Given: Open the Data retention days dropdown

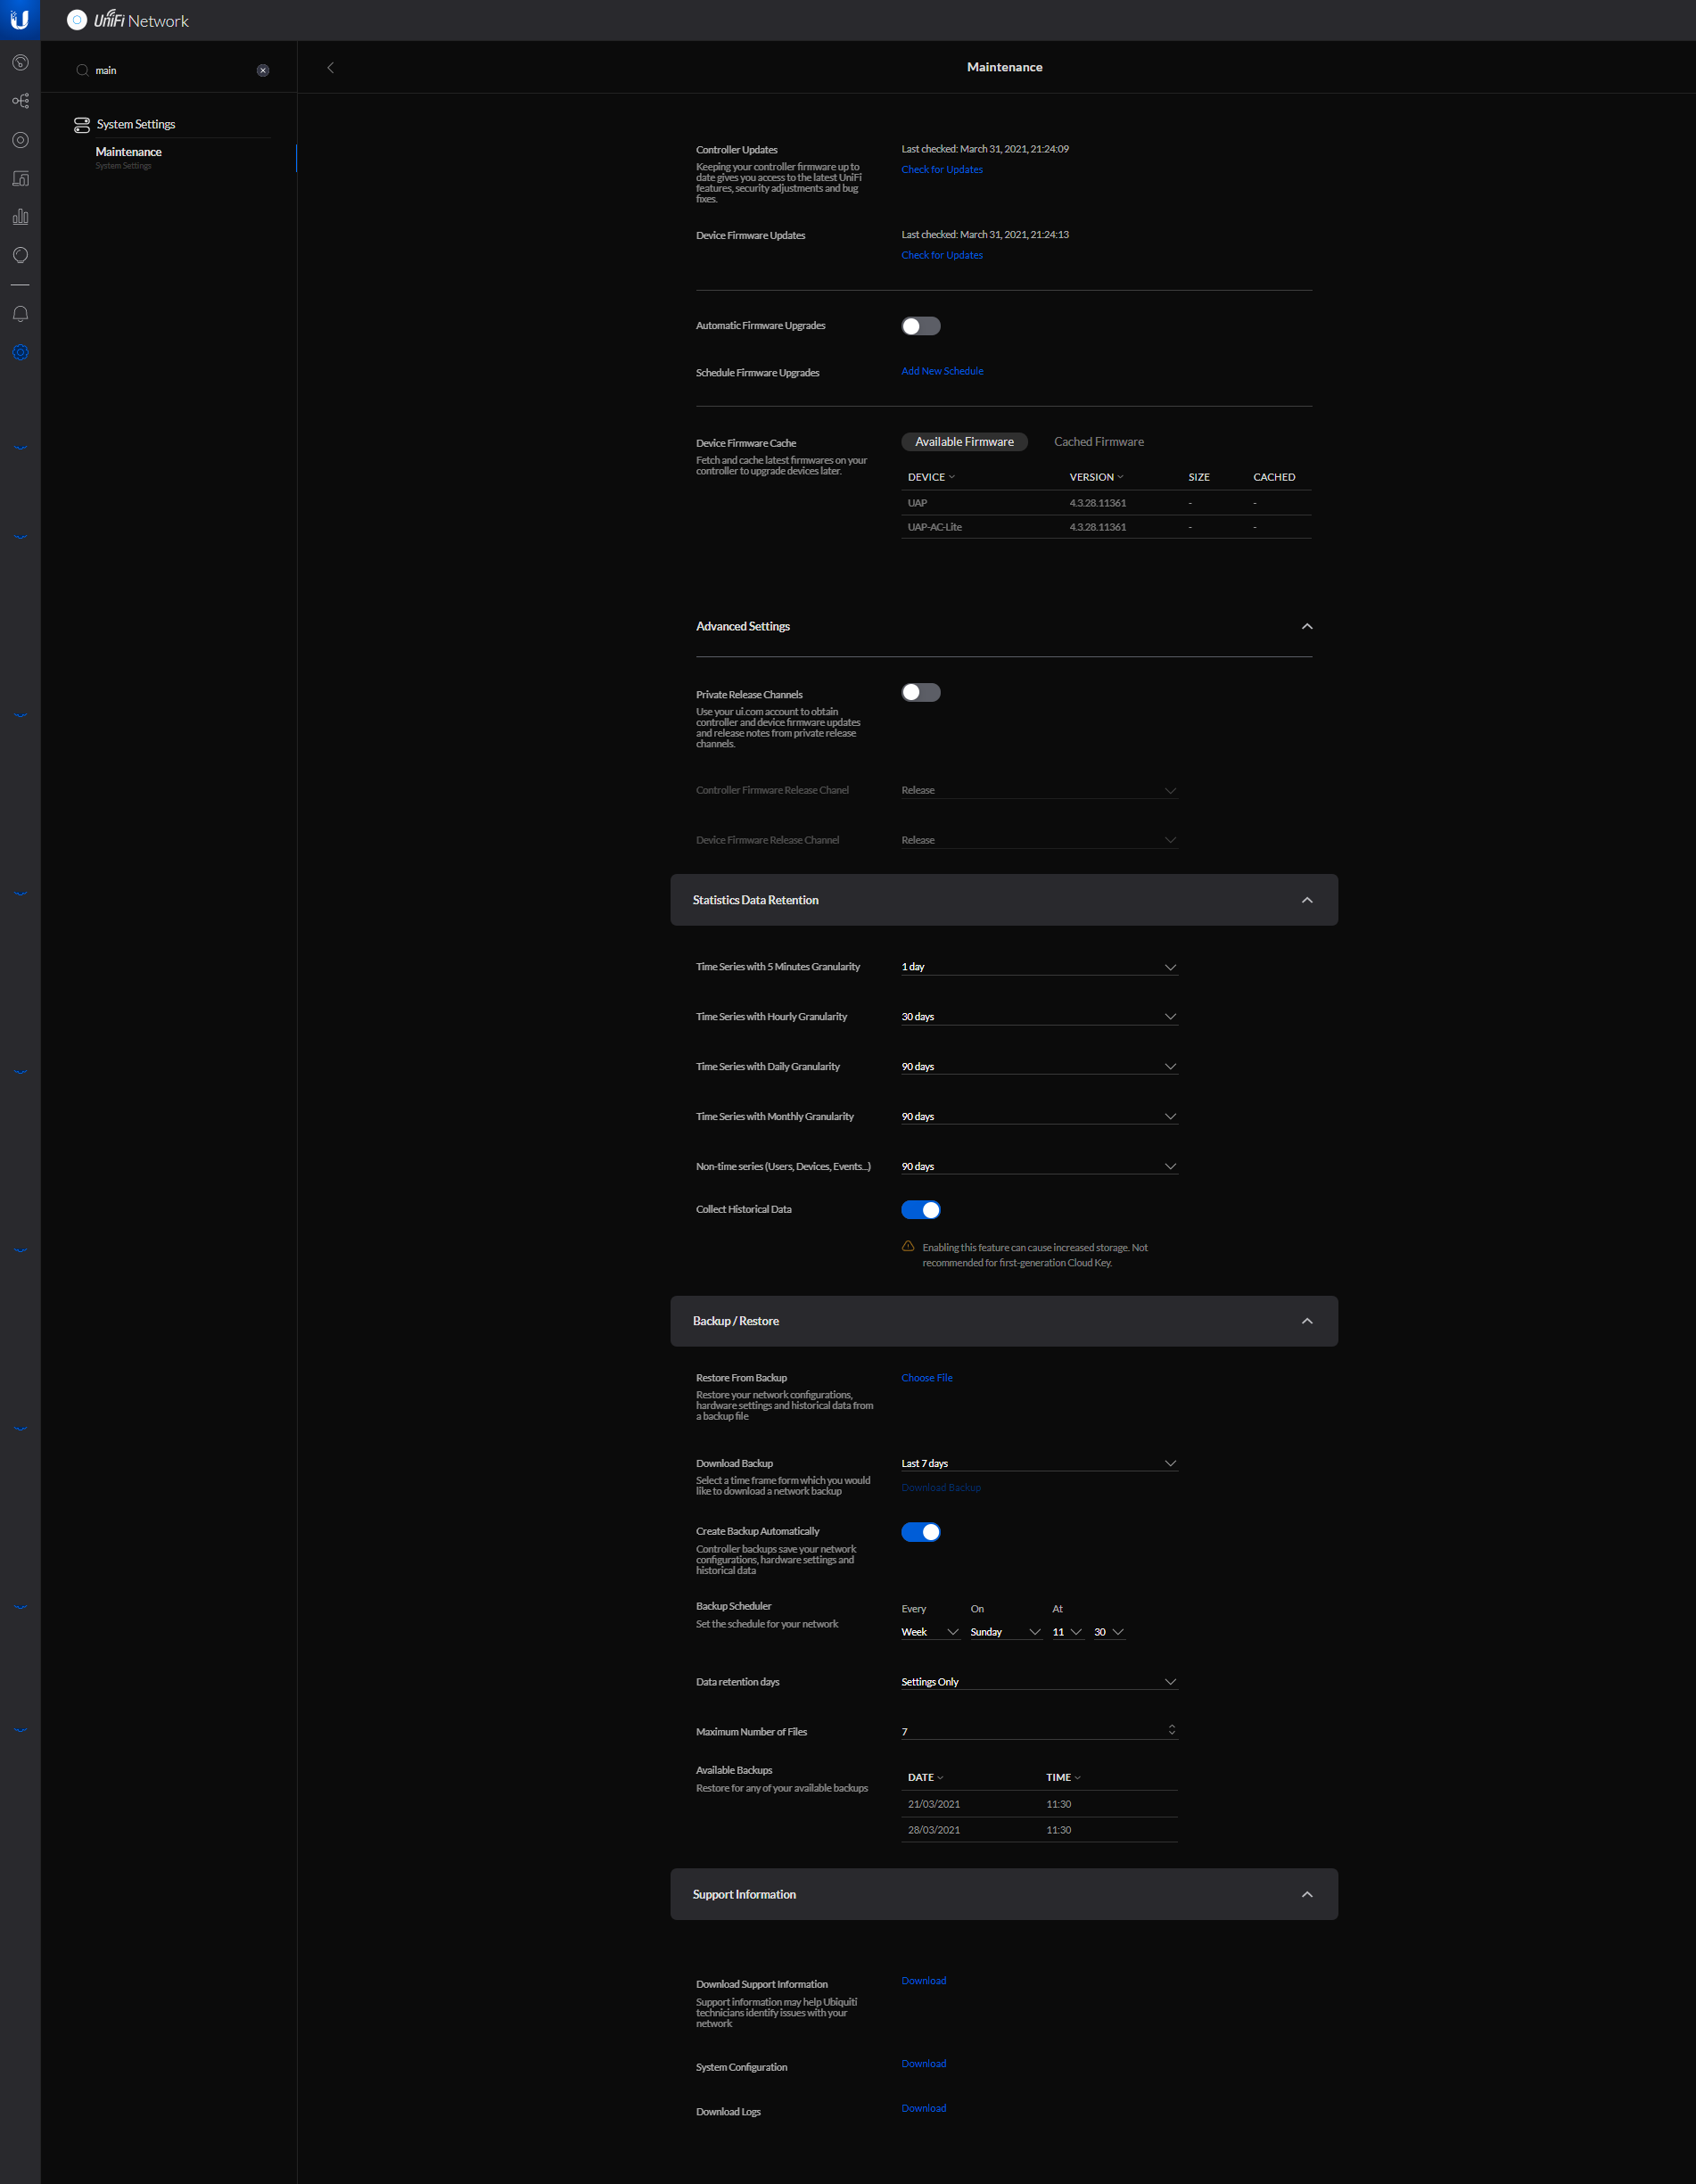Looking at the screenshot, I should click(x=1038, y=1682).
